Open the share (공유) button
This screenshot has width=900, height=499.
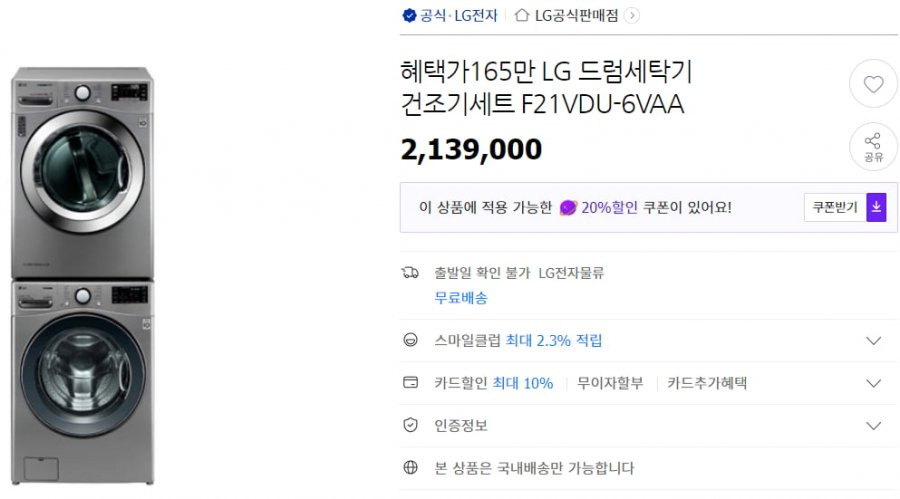pos(873,147)
